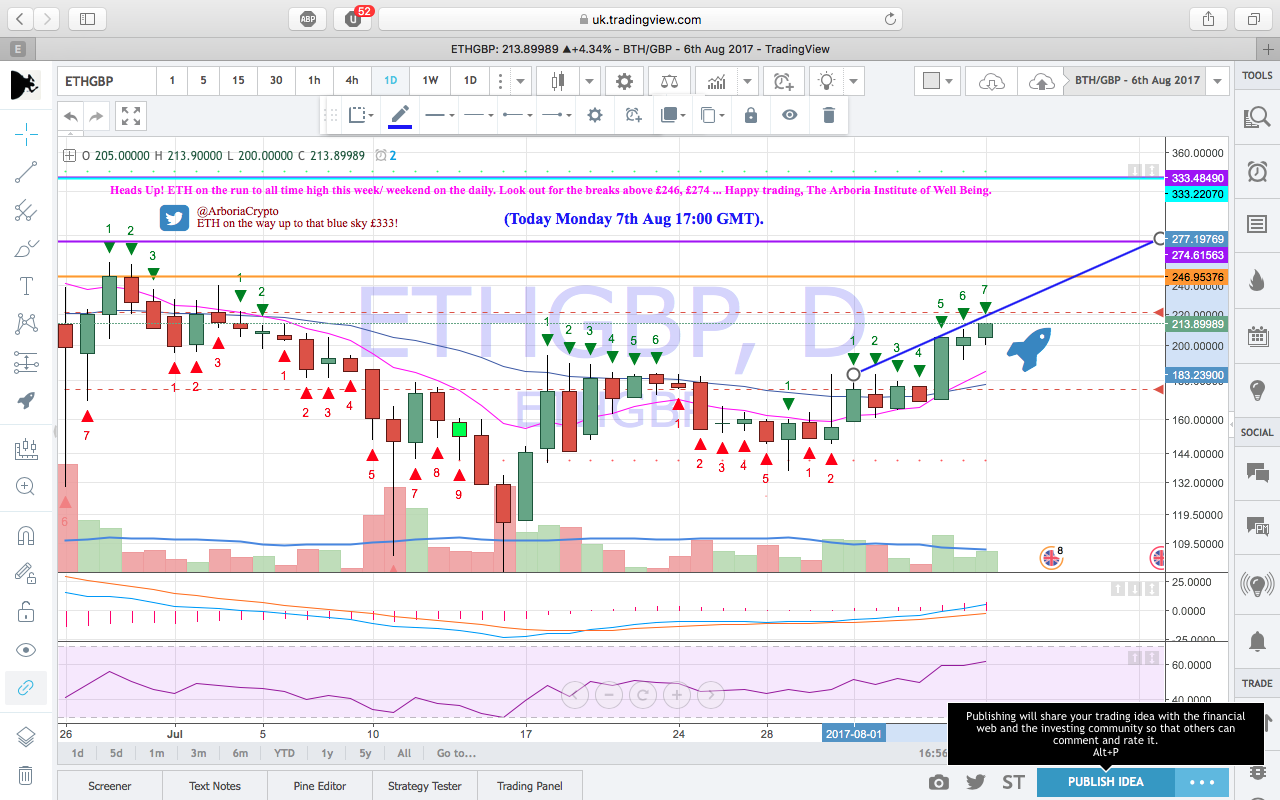
Task: Click the redo arrow
Action: (x=96, y=116)
